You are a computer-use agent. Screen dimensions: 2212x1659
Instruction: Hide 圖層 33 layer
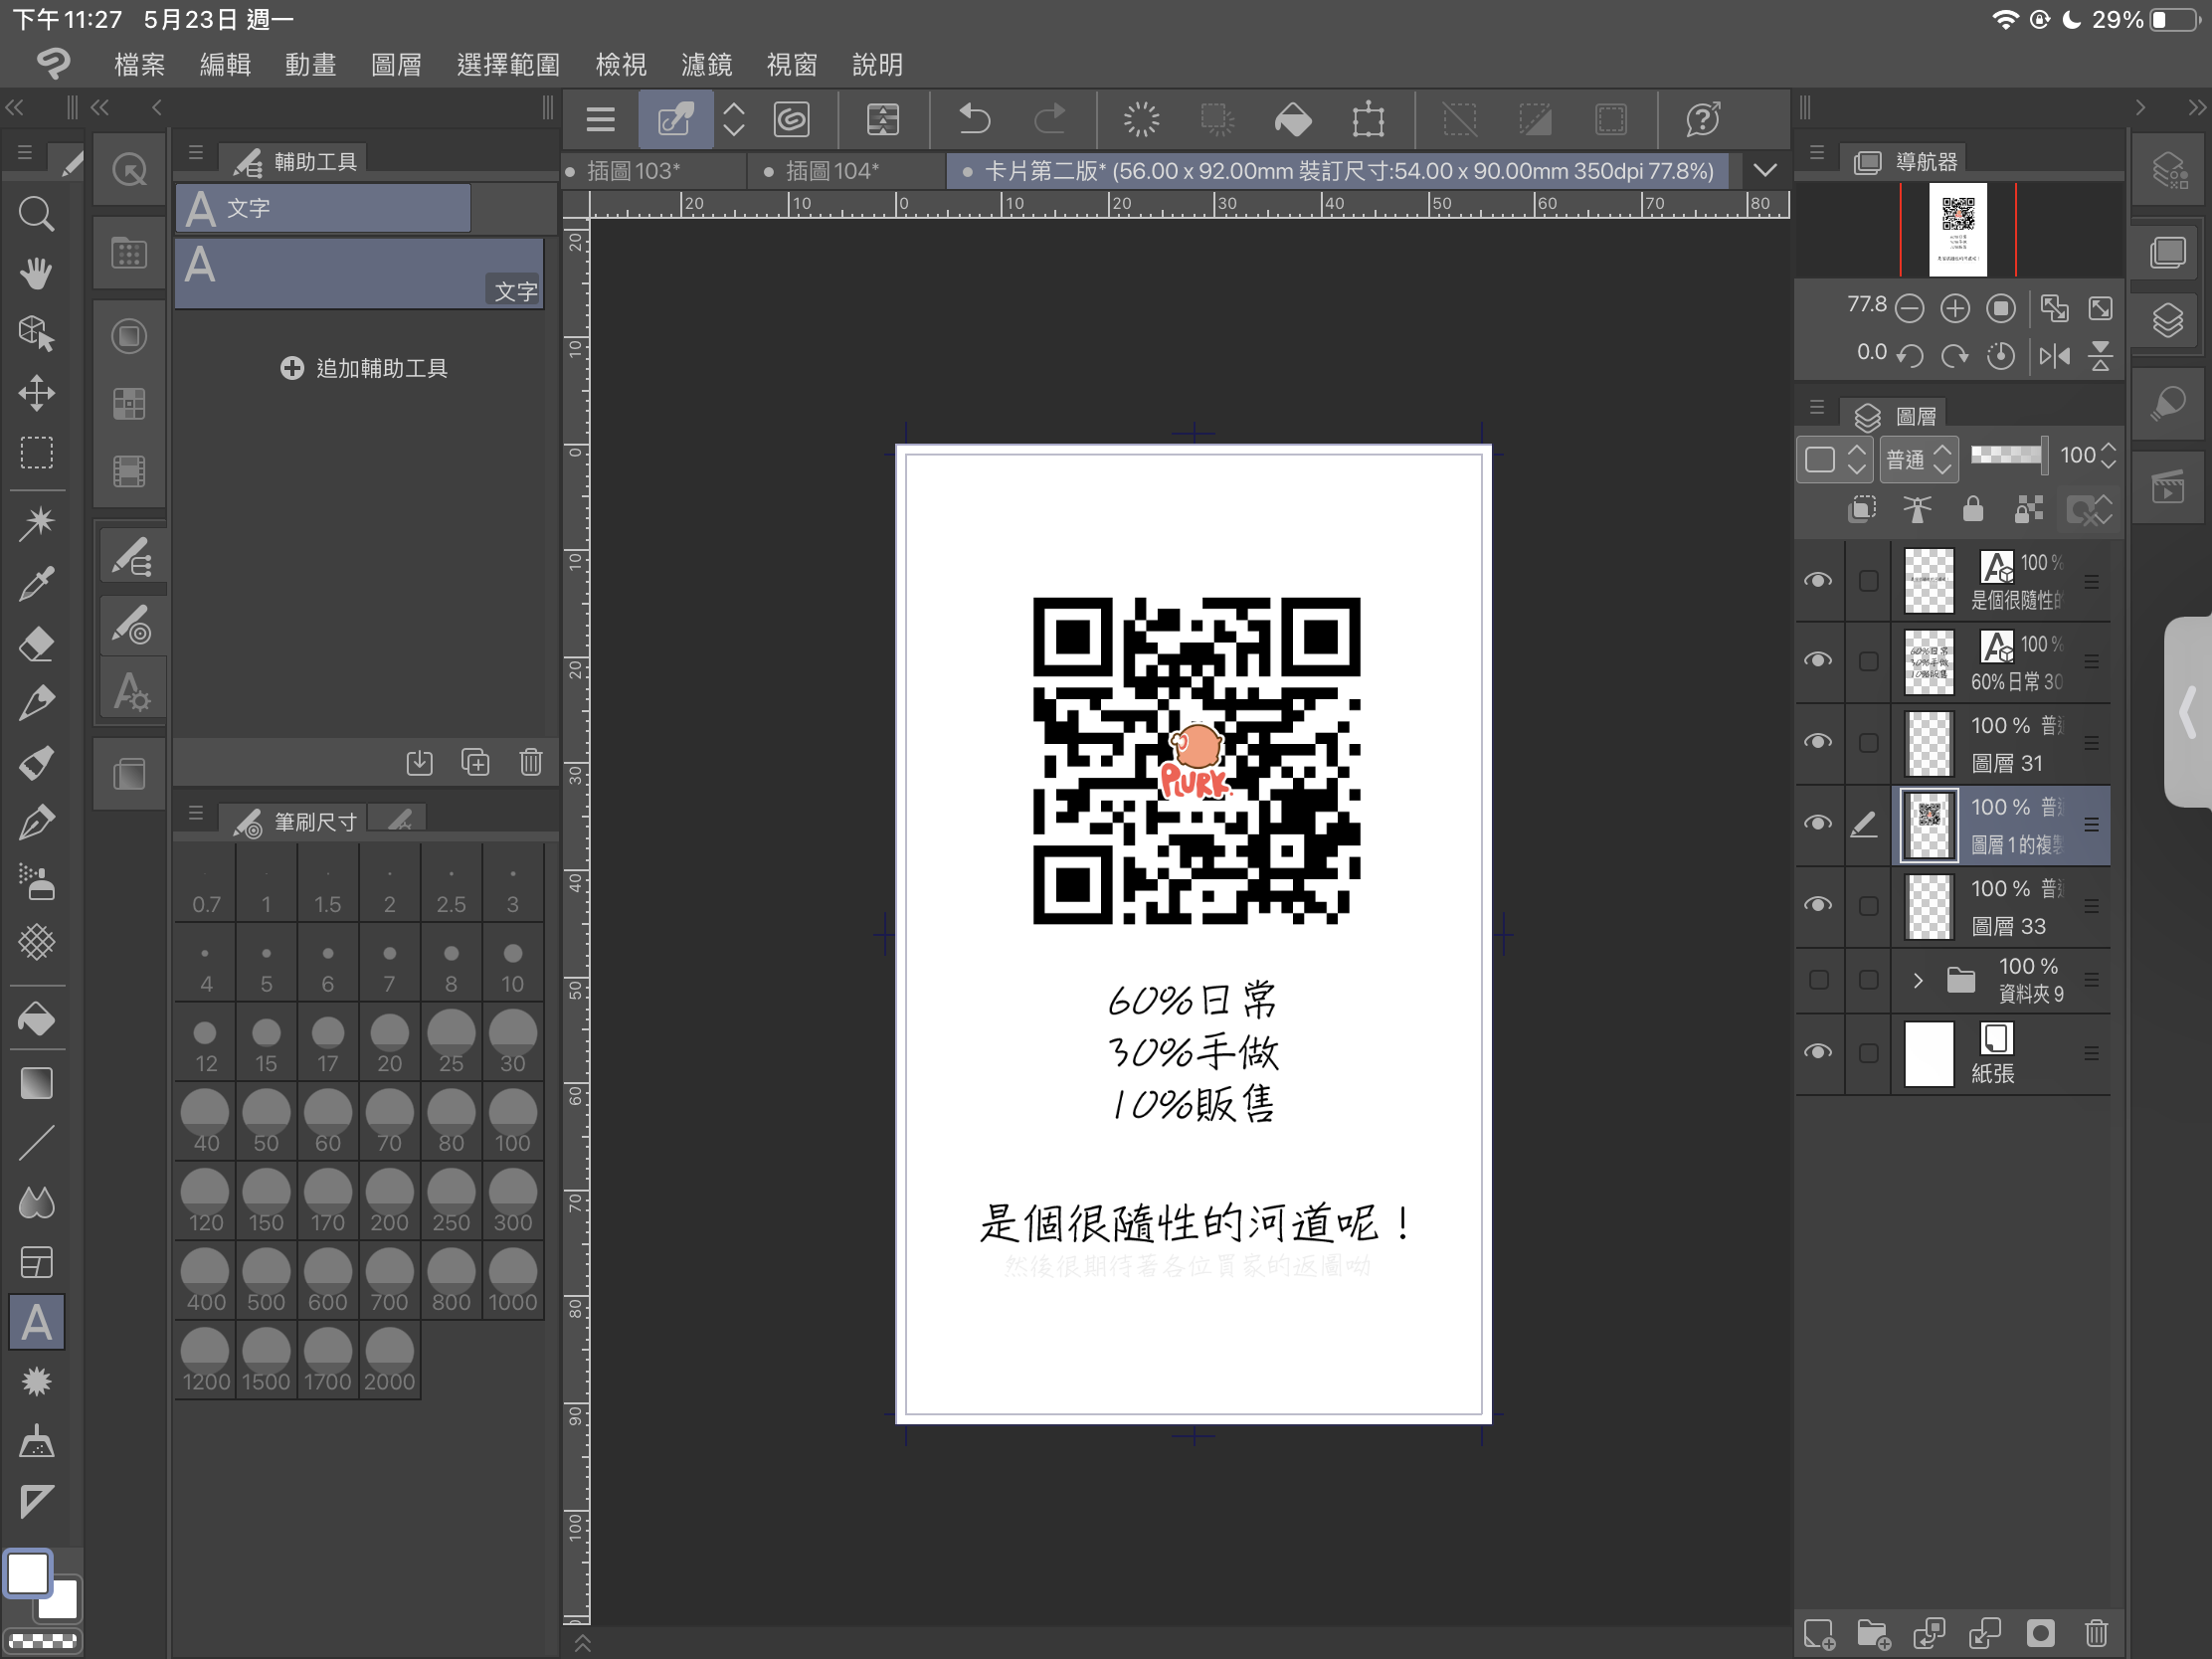pyautogui.click(x=1818, y=904)
